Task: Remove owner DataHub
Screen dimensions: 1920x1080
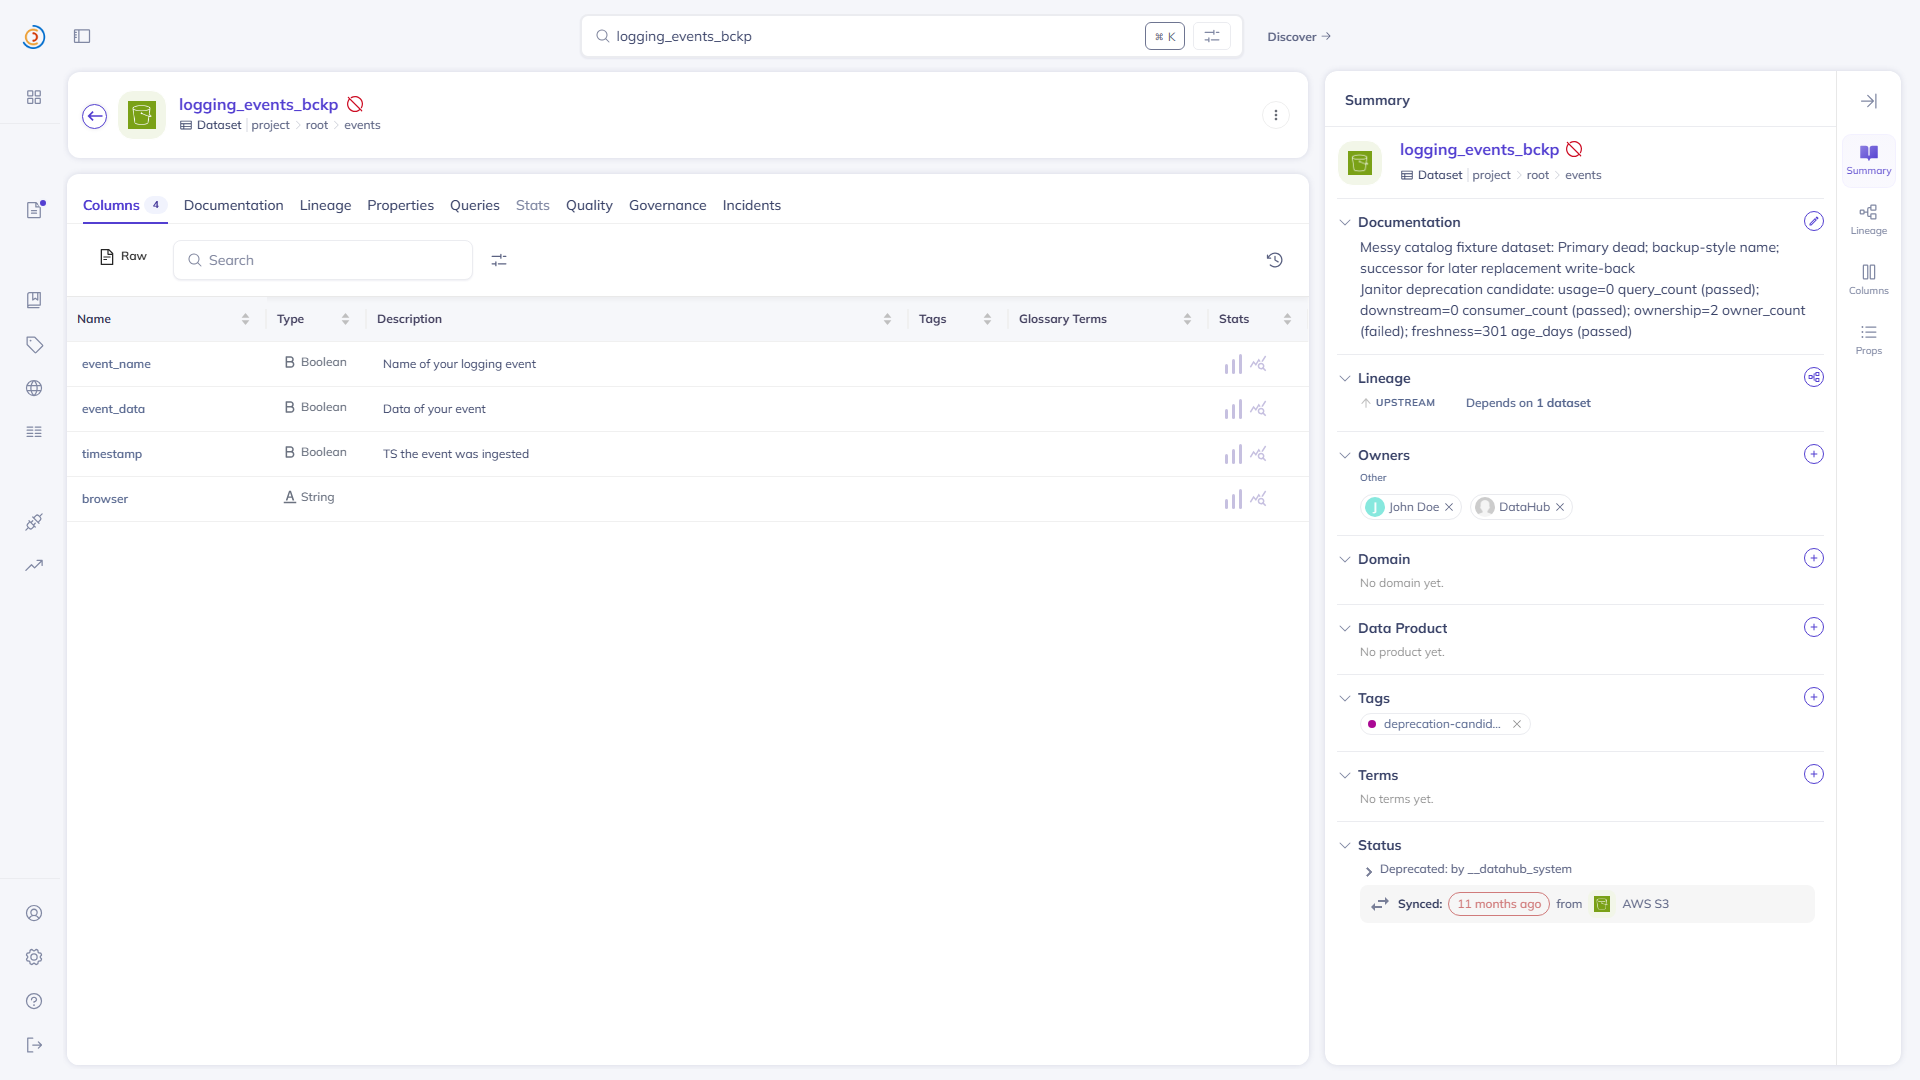Action: pos(1560,507)
